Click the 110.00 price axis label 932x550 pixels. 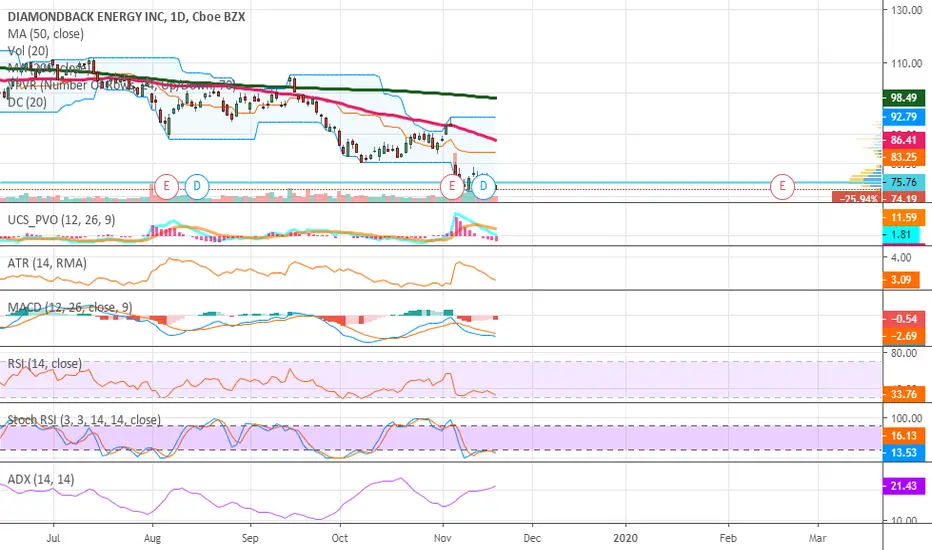pyautogui.click(x=906, y=63)
